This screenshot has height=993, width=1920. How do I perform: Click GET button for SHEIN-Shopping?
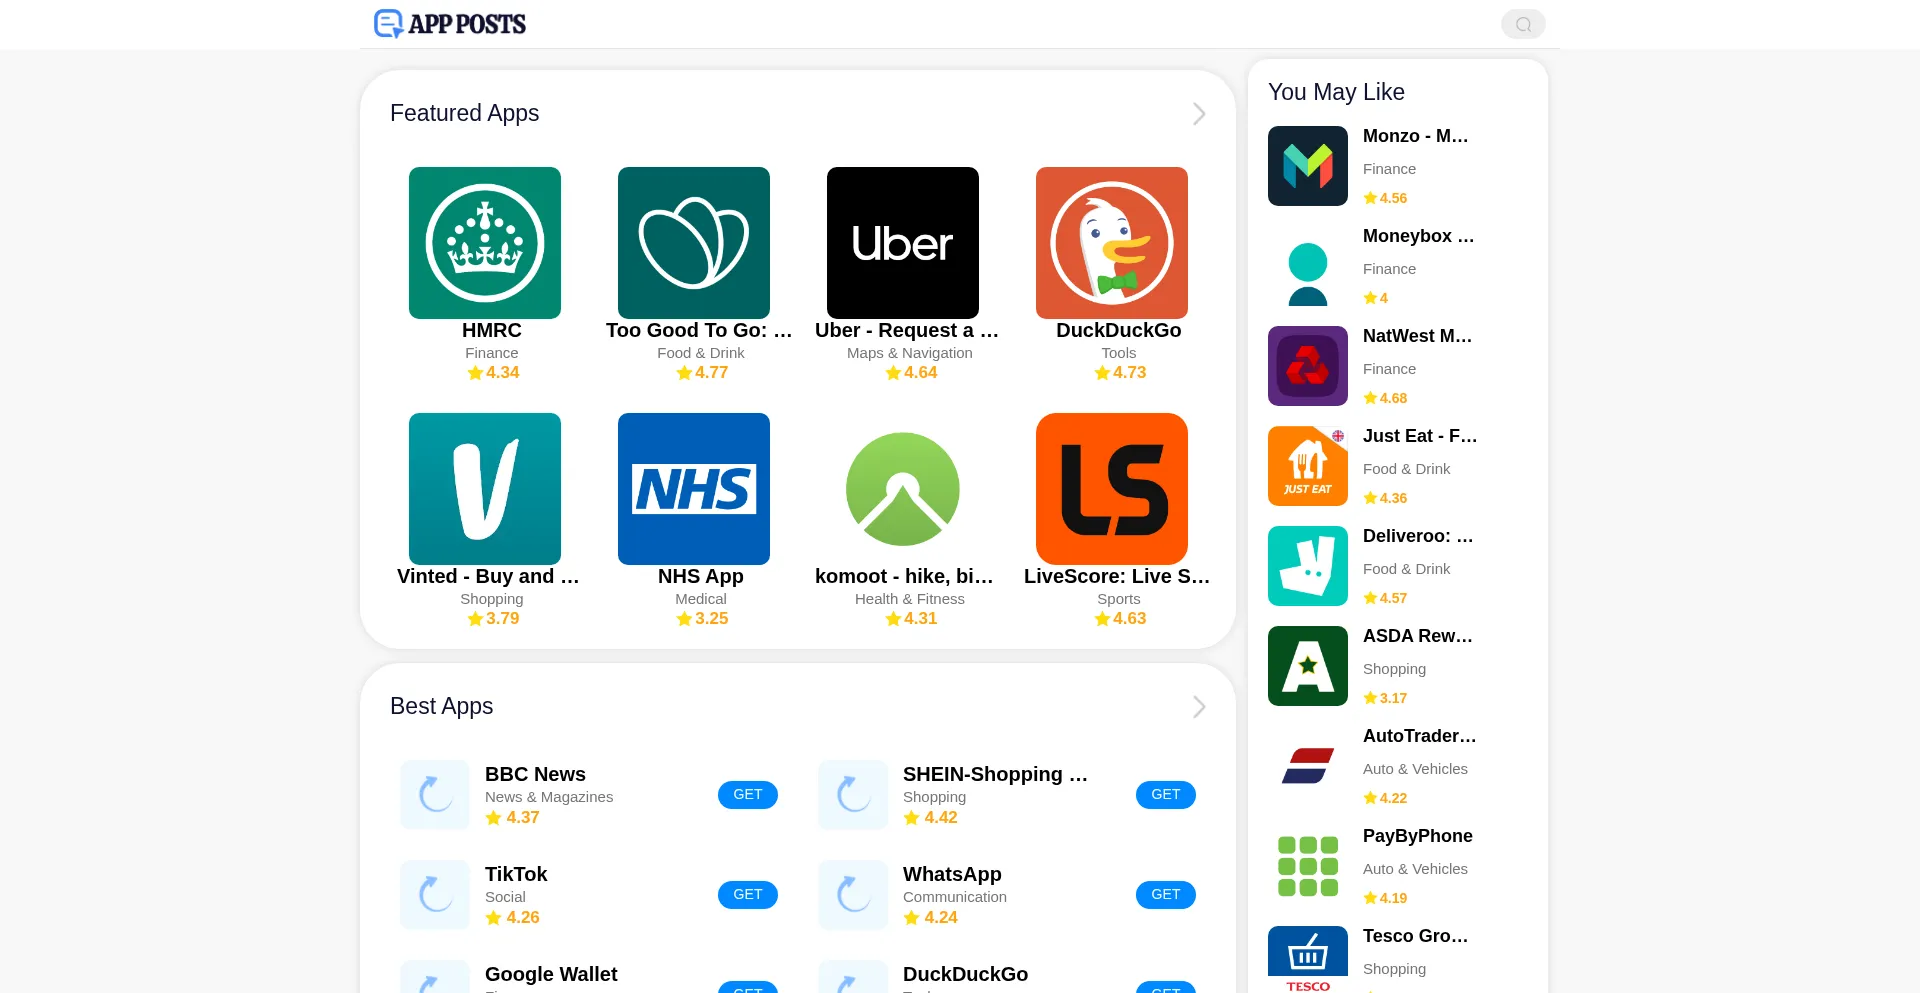[1166, 795]
